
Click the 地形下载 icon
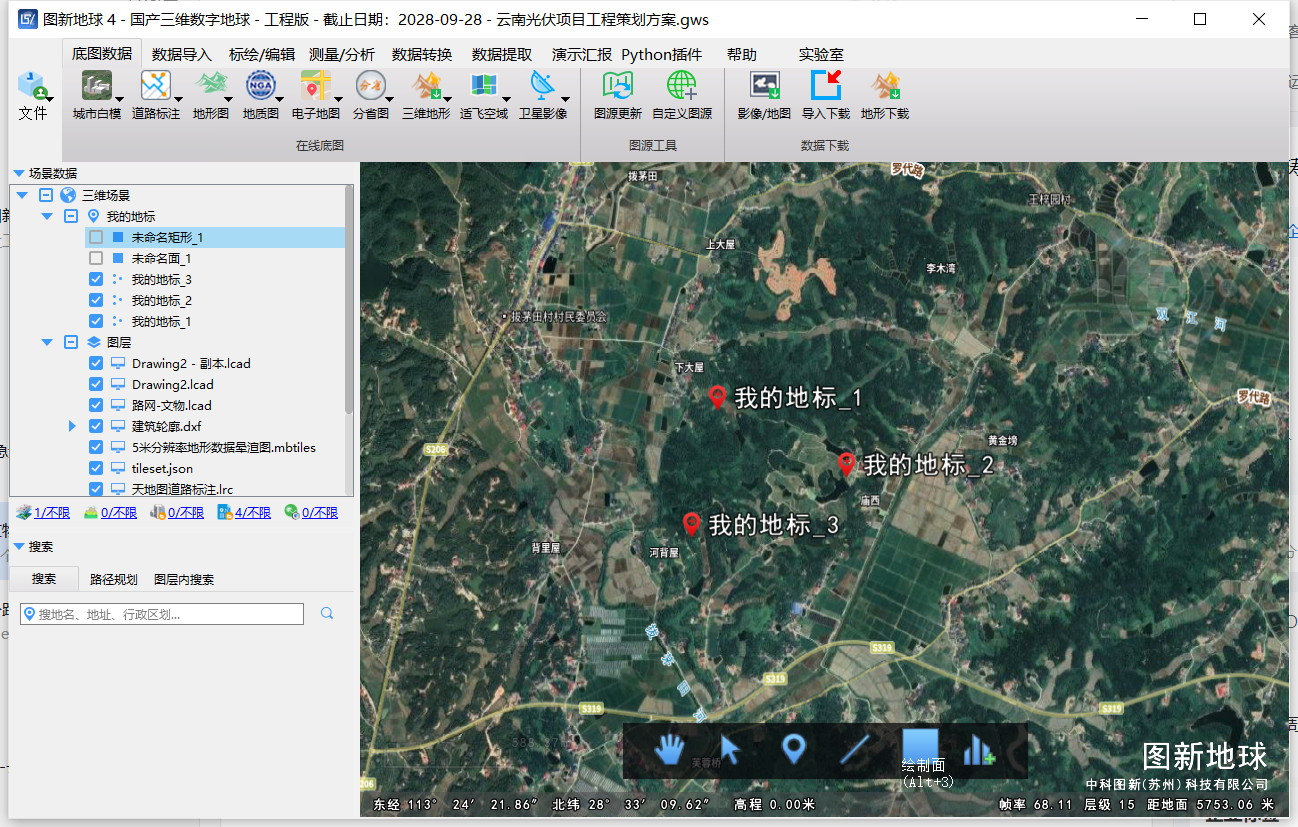[x=885, y=86]
